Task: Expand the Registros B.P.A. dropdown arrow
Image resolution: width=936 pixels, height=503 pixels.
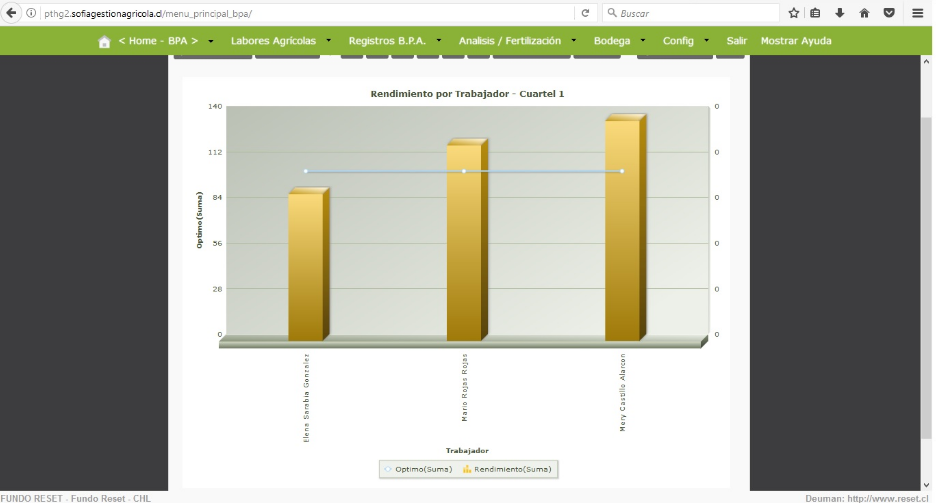Action: coord(439,41)
